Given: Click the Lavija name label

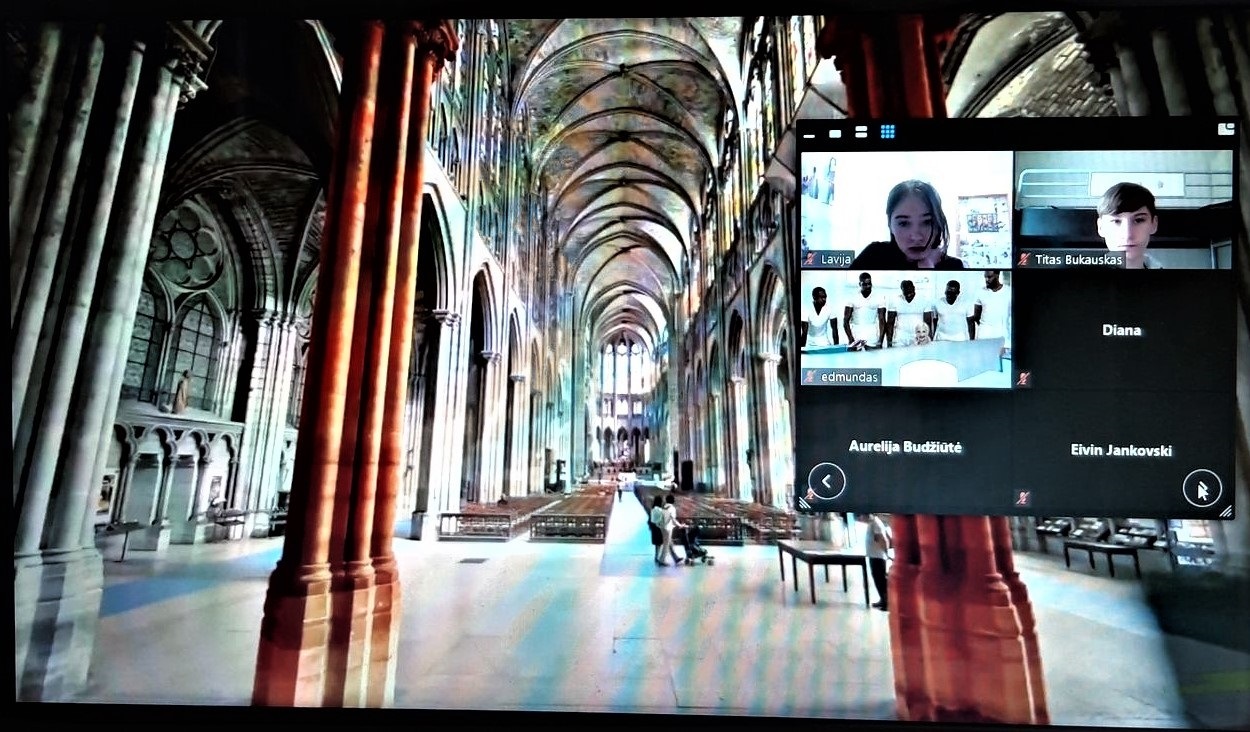Looking at the screenshot, I should [834, 259].
